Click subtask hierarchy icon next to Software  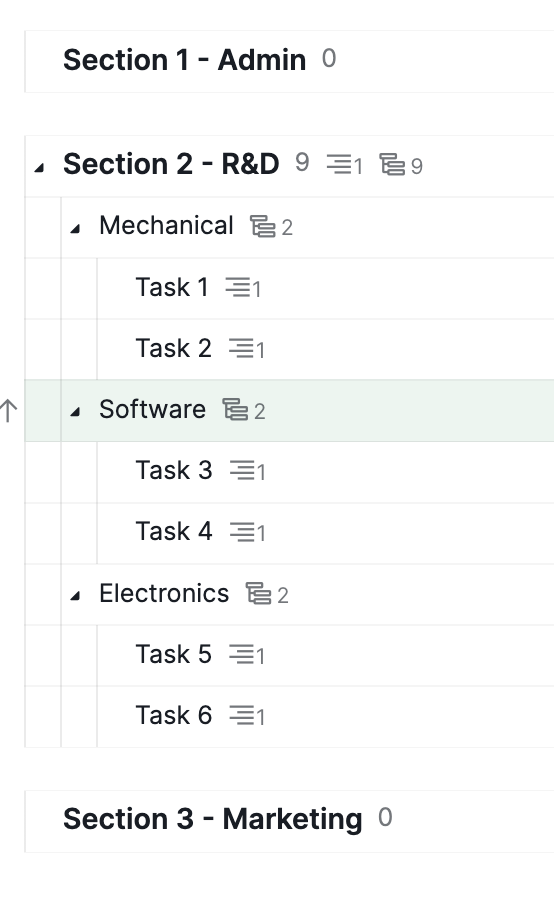coord(235,410)
